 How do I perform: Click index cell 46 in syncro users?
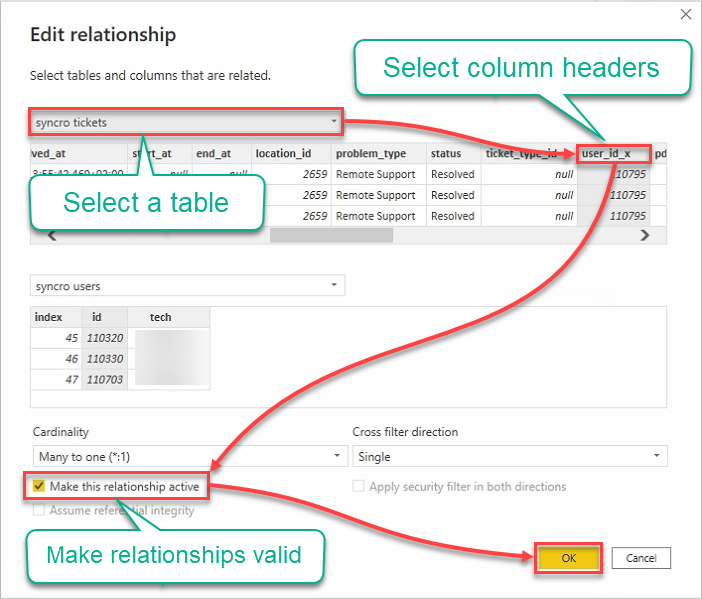coord(56,359)
